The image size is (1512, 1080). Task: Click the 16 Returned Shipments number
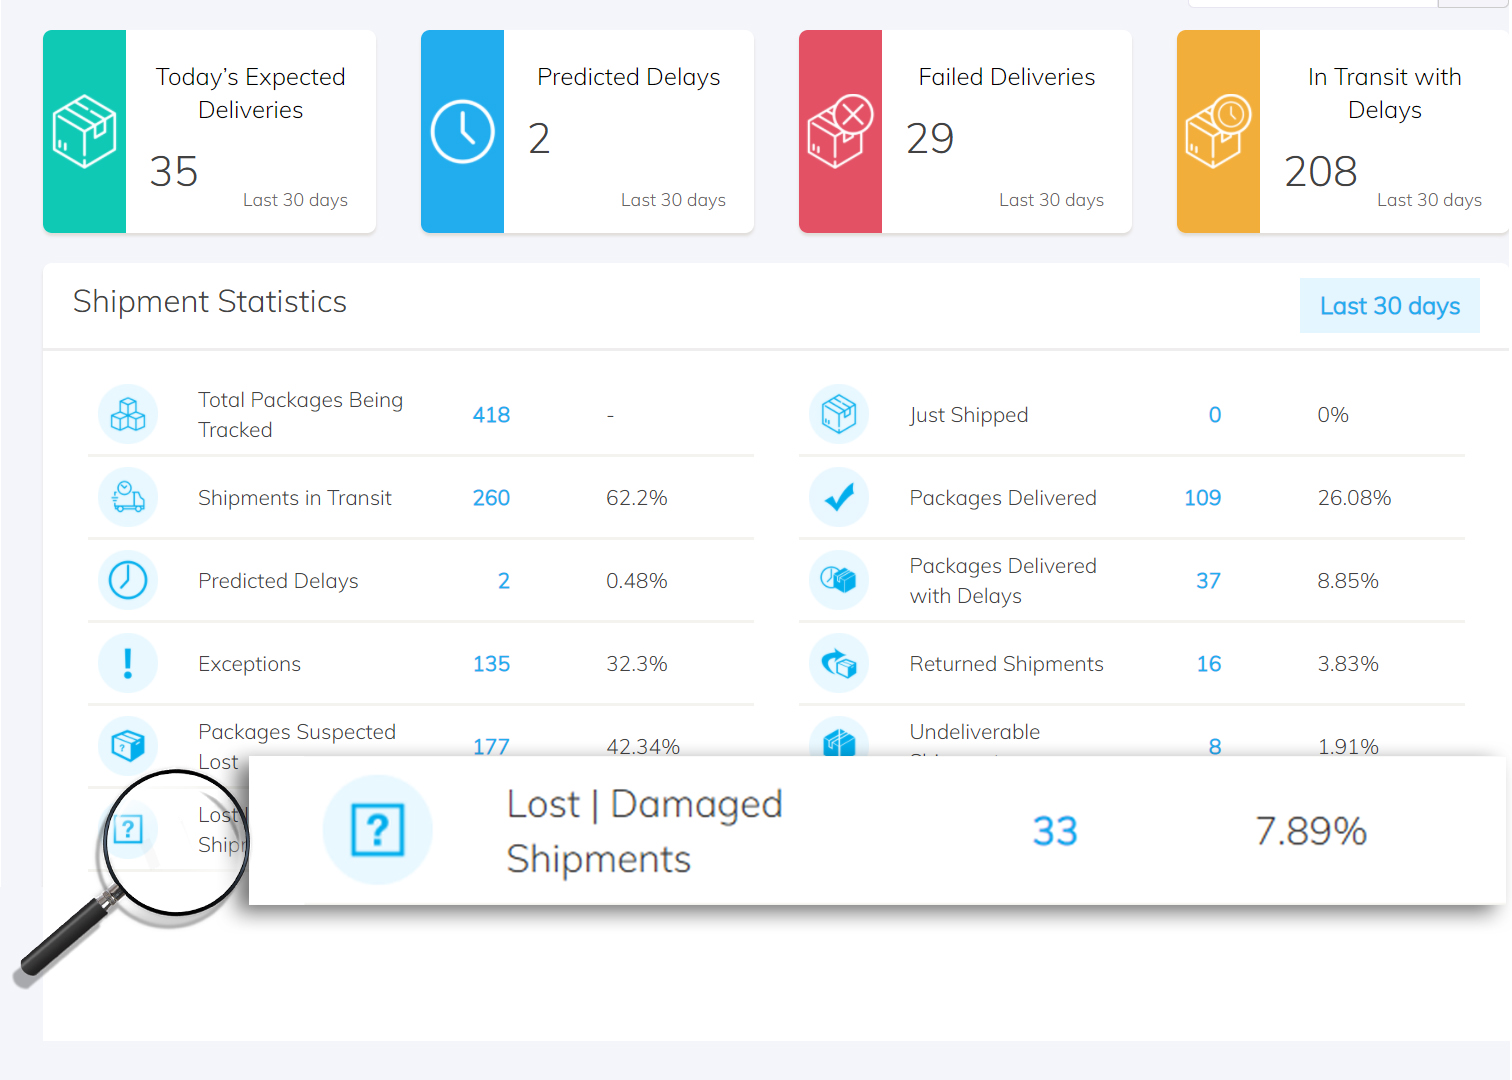1208,664
